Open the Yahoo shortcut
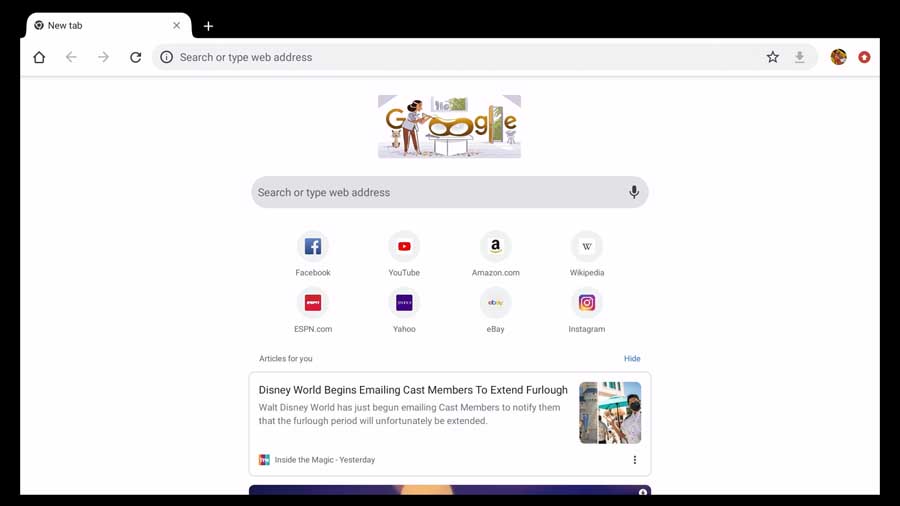Image resolution: width=900 pixels, height=506 pixels. click(x=404, y=312)
